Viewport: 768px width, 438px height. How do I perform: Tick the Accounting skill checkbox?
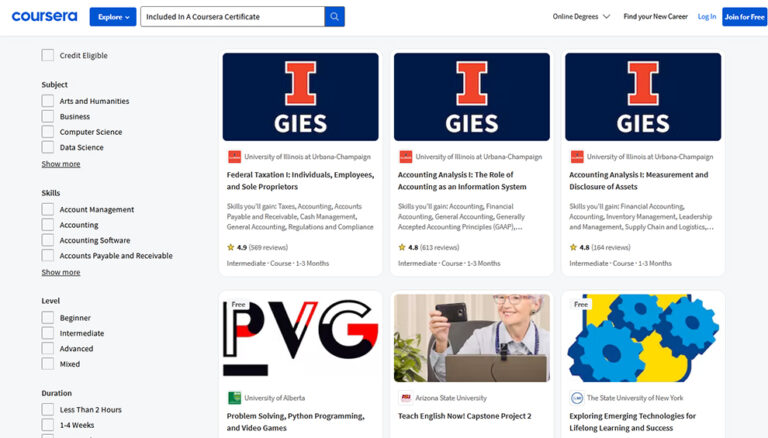click(x=48, y=224)
